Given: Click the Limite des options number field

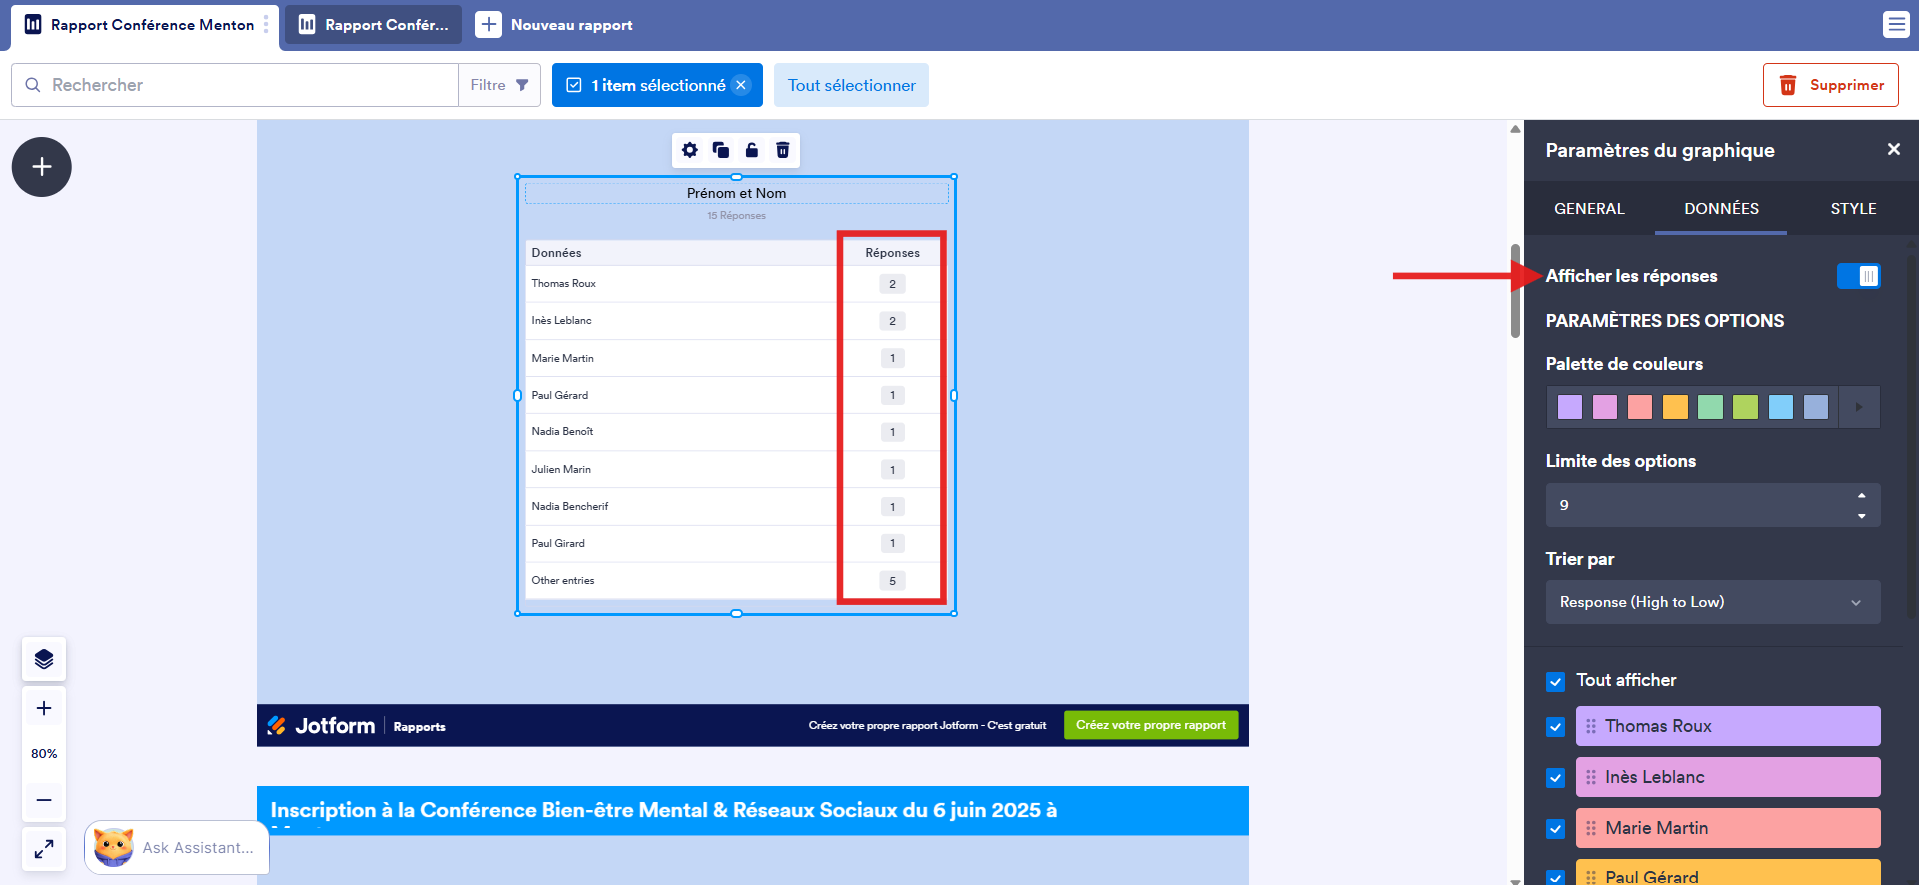Looking at the screenshot, I should [1713, 505].
